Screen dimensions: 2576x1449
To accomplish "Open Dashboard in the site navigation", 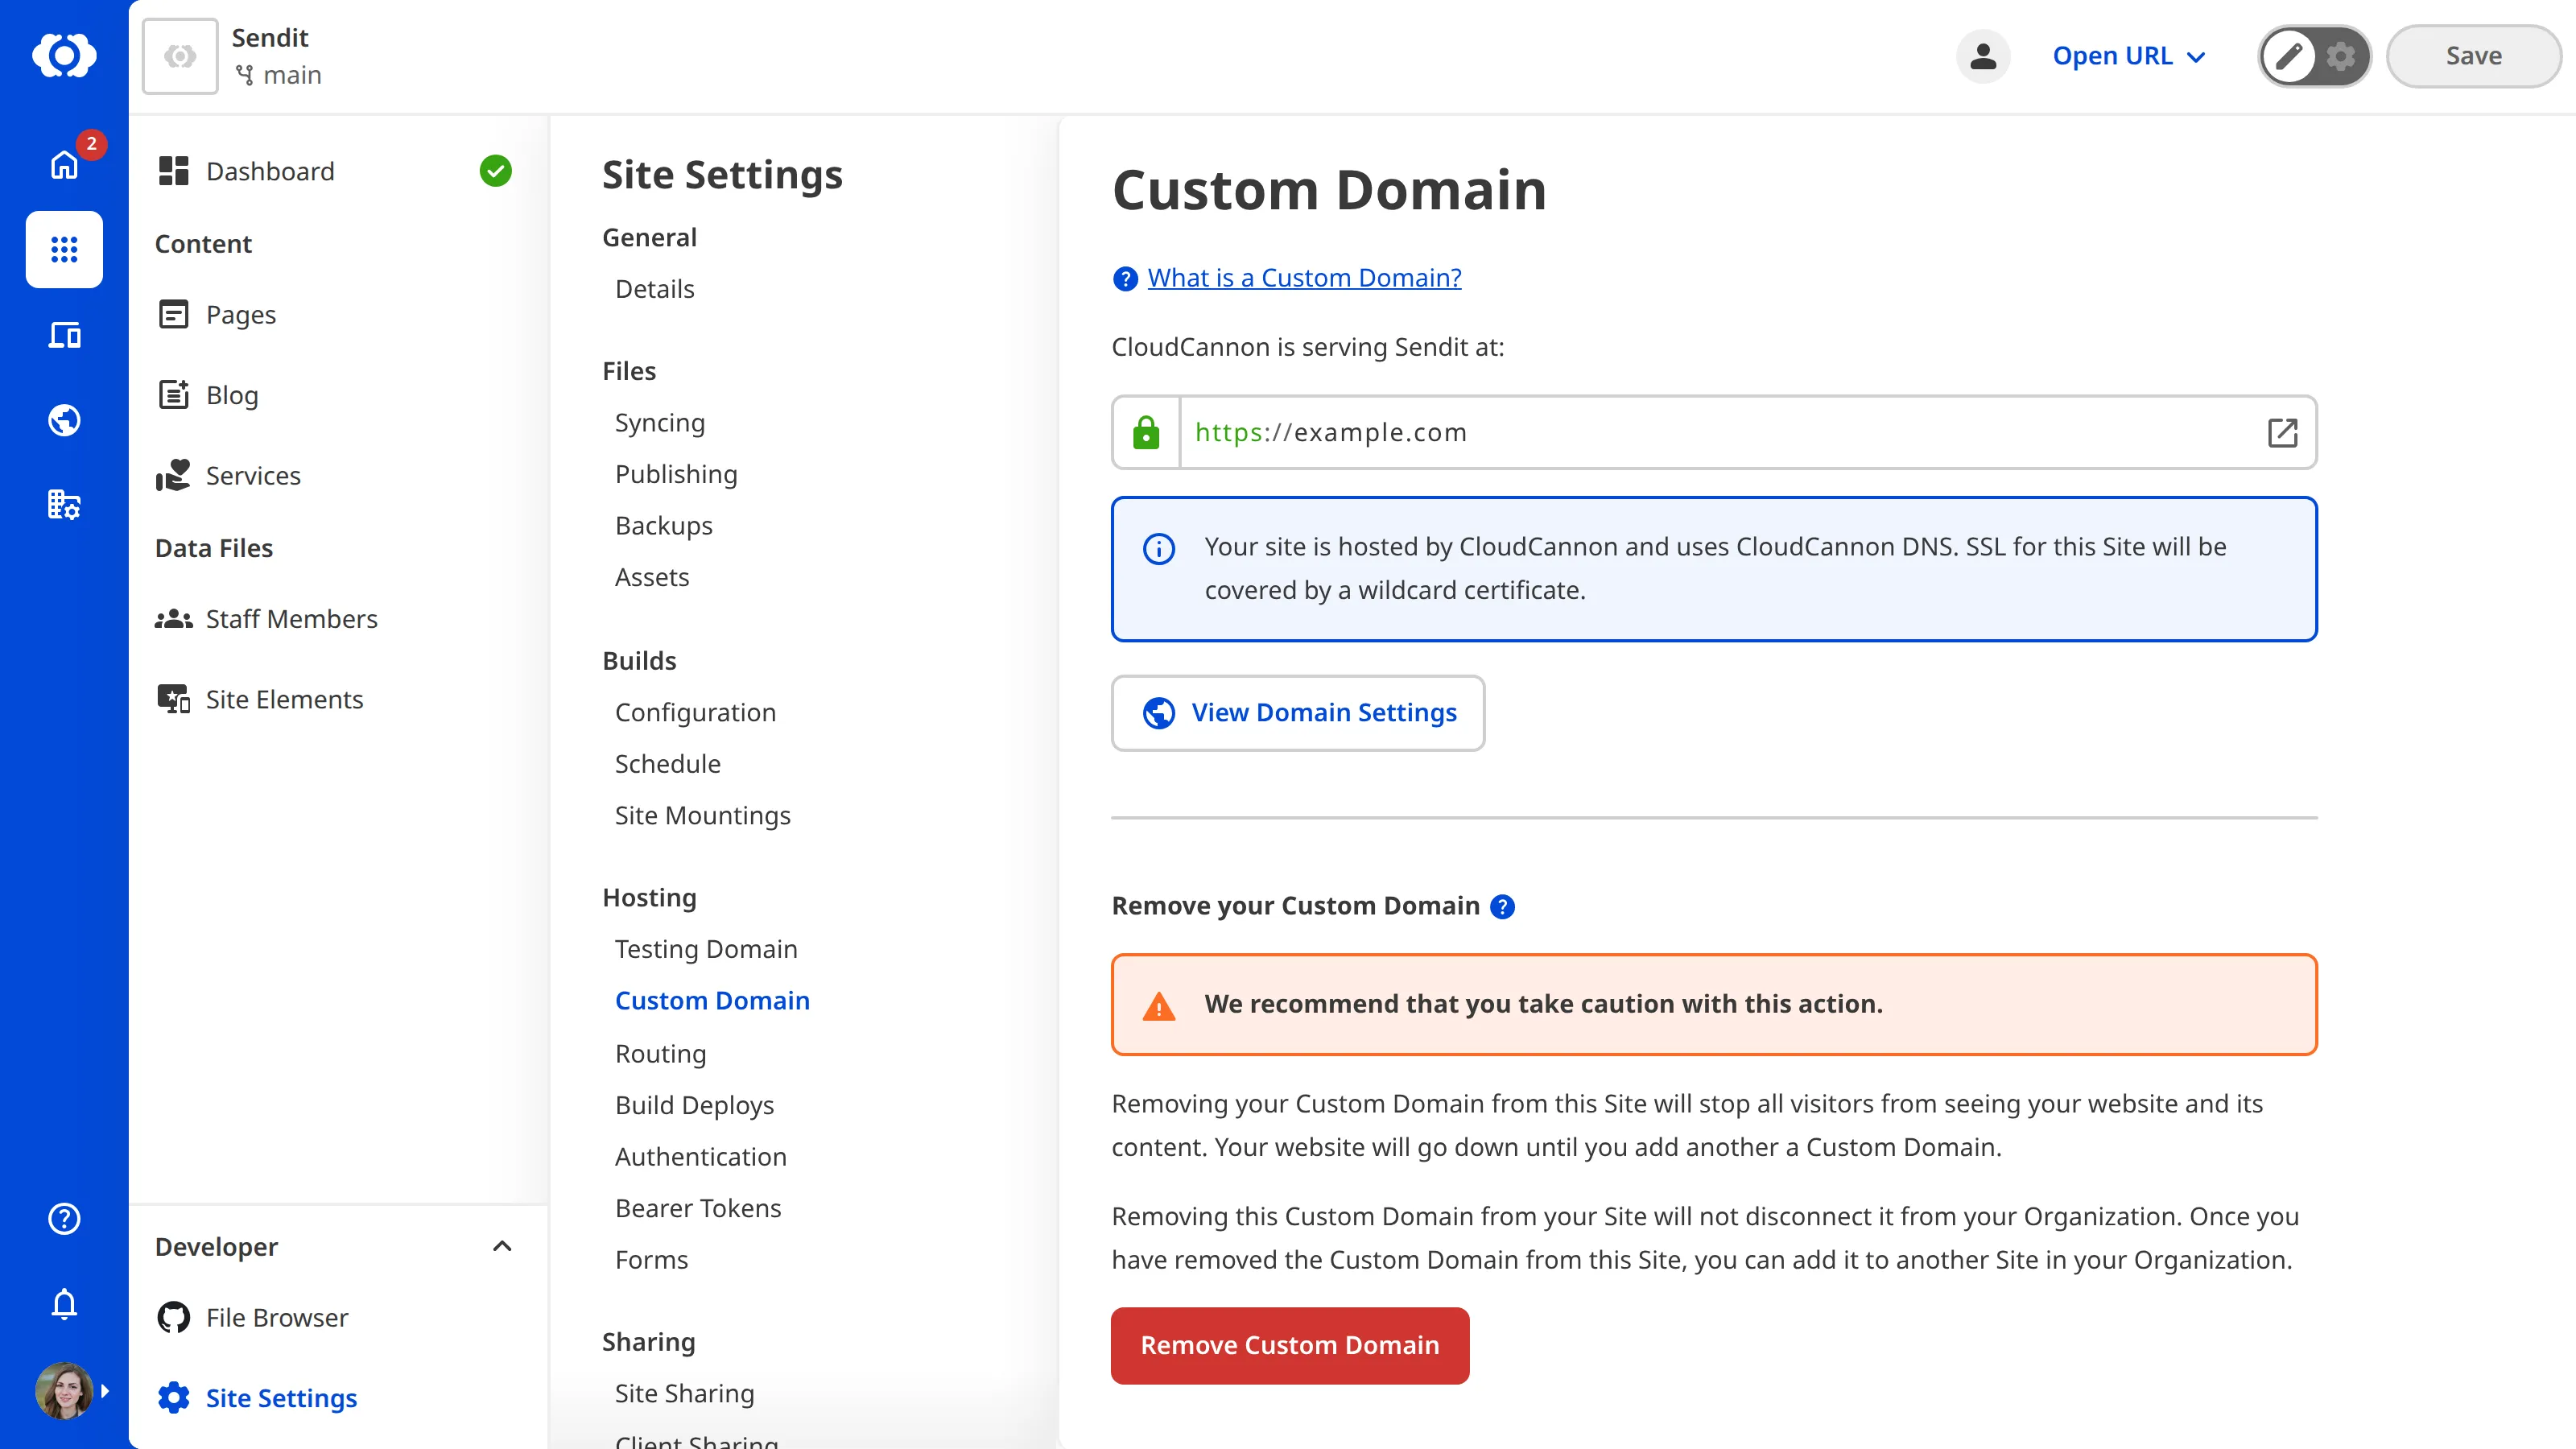I will (x=269, y=171).
